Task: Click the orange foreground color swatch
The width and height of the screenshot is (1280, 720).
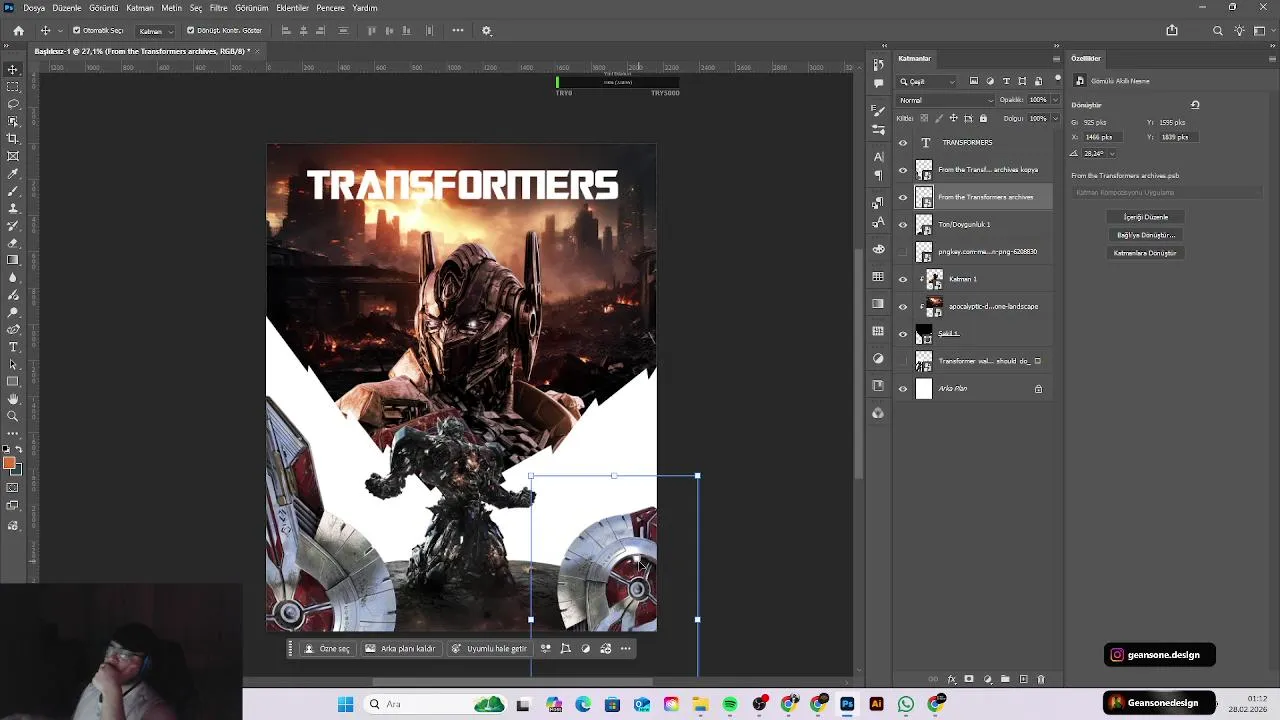Action: [x=9, y=462]
